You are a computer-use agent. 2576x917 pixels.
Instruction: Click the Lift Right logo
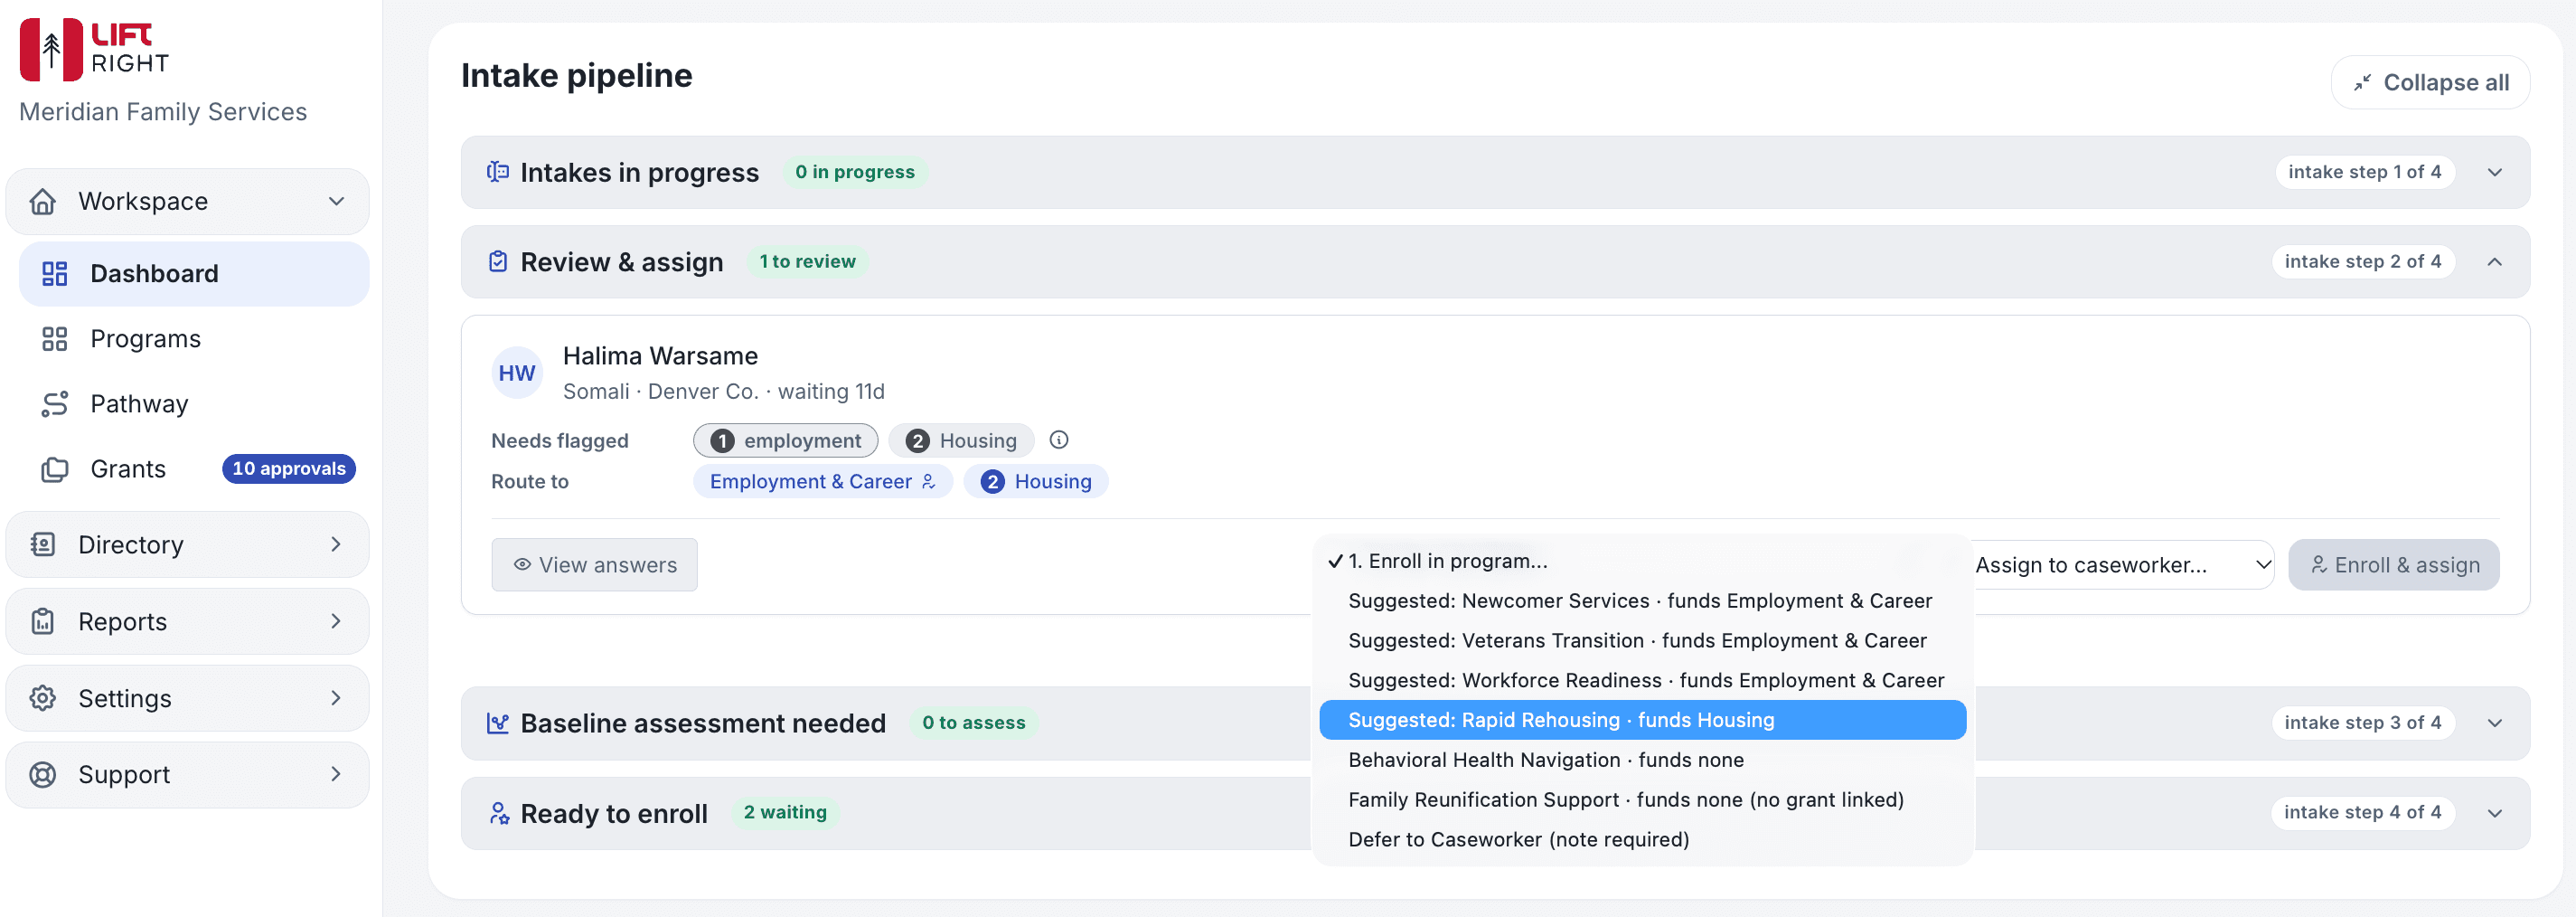(x=94, y=49)
